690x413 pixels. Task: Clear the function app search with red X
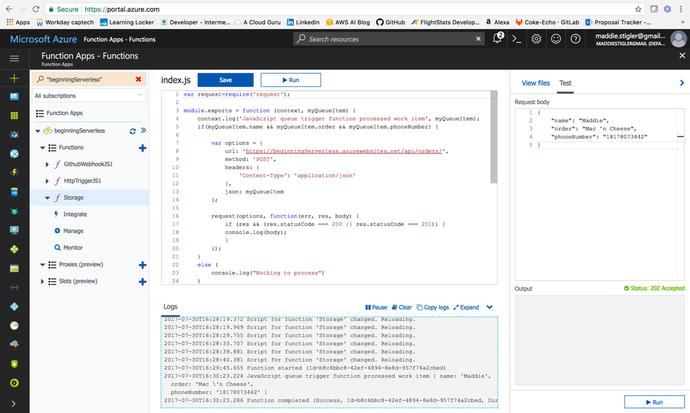click(x=139, y=78)
